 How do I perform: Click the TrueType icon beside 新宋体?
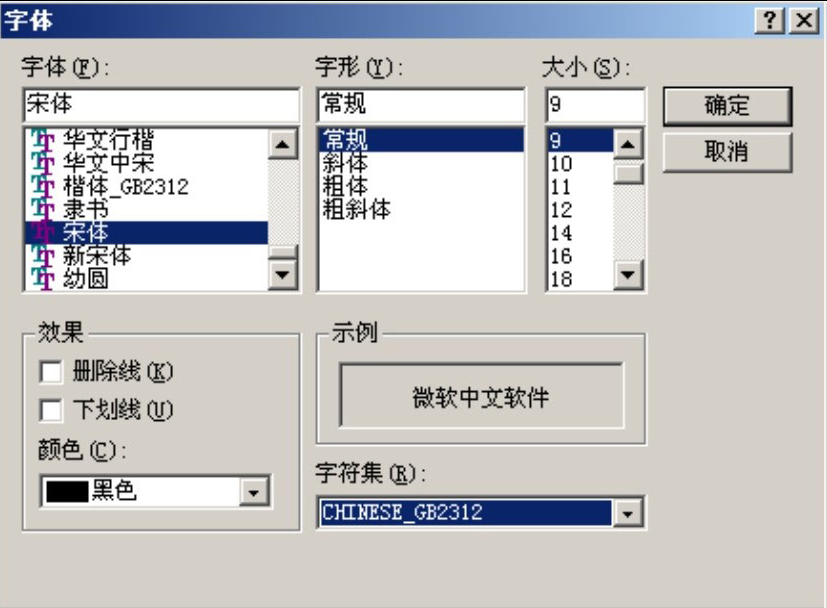pyautogui.click(x=43, y=256)
